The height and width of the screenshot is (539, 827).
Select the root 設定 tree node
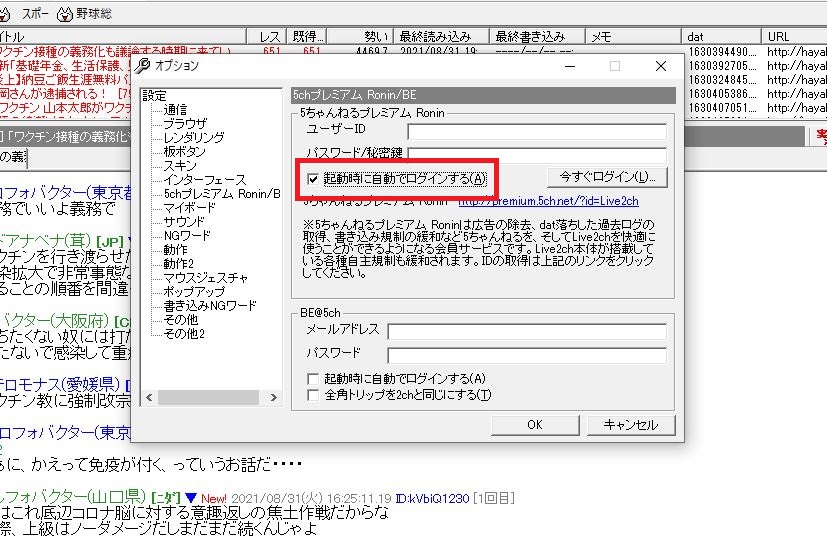click(x=155, y=96)
